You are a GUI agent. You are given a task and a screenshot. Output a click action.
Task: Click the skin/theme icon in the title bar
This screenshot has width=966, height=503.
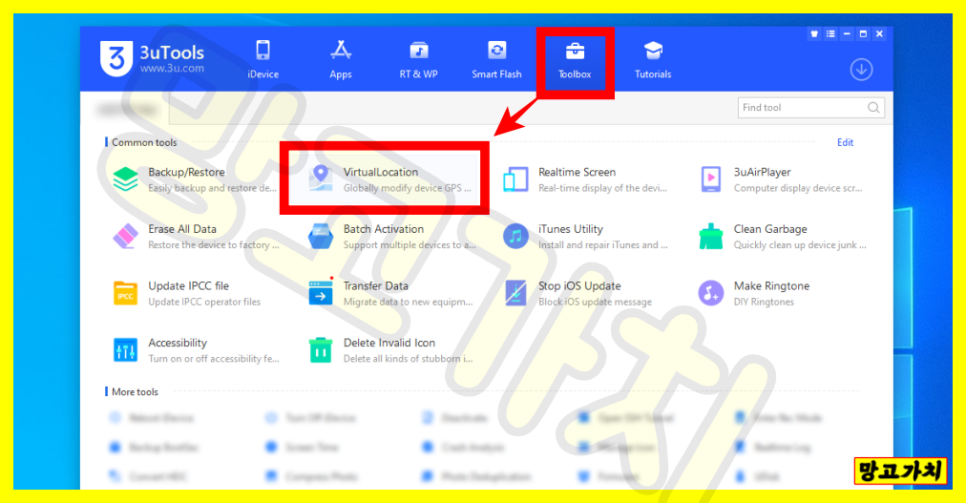coord(814,34)
